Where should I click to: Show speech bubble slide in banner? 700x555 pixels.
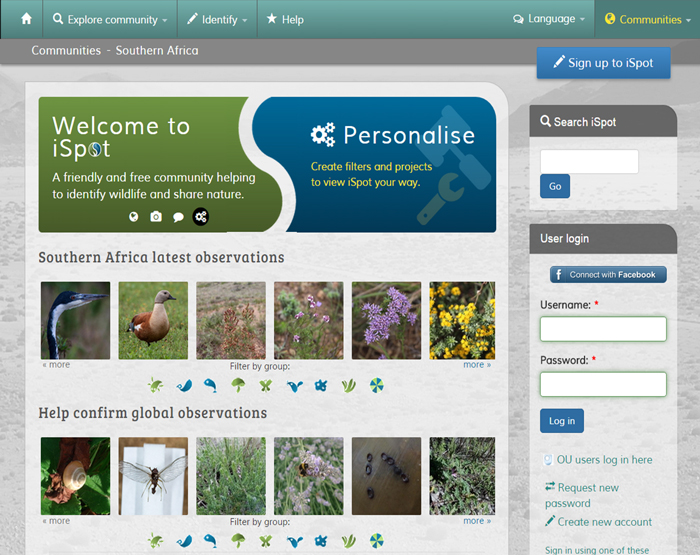[x=178, y=217]
